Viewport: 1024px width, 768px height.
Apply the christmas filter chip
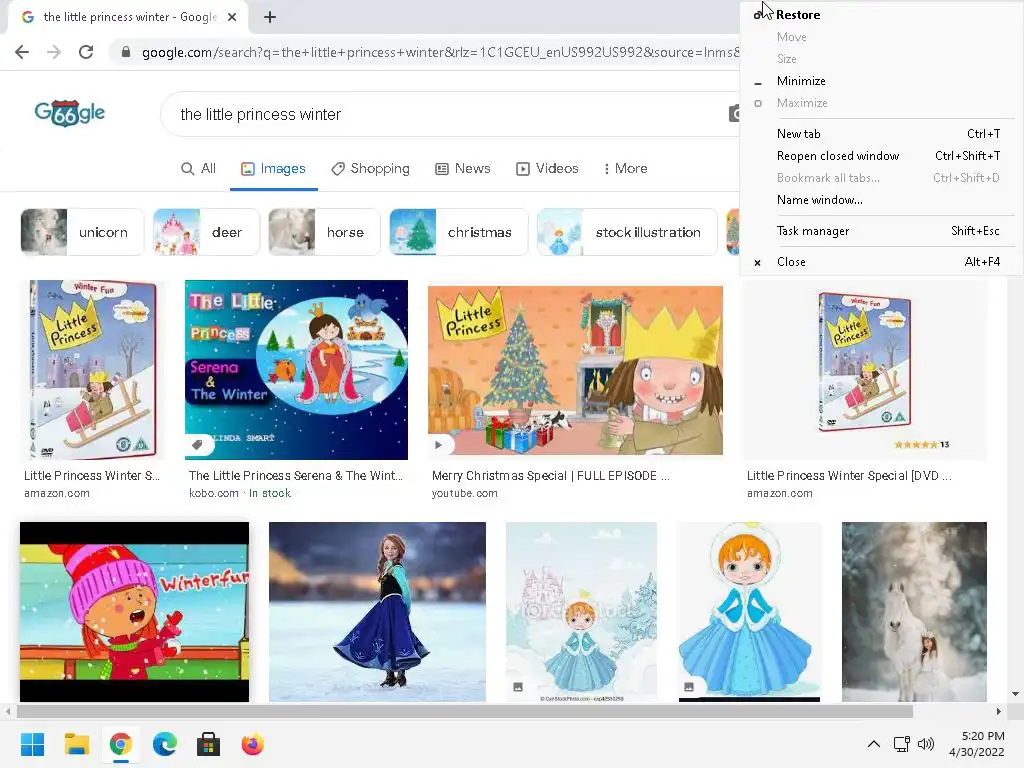[x=458, y=232]
